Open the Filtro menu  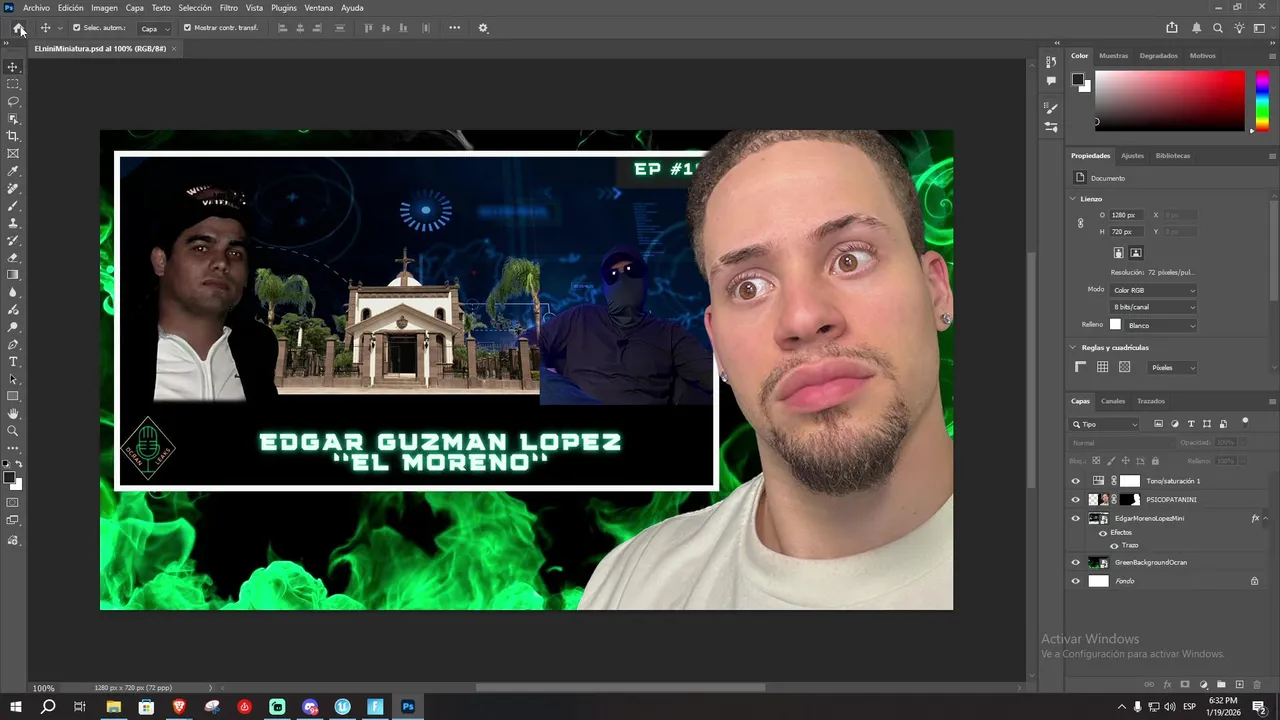[229, 8]
